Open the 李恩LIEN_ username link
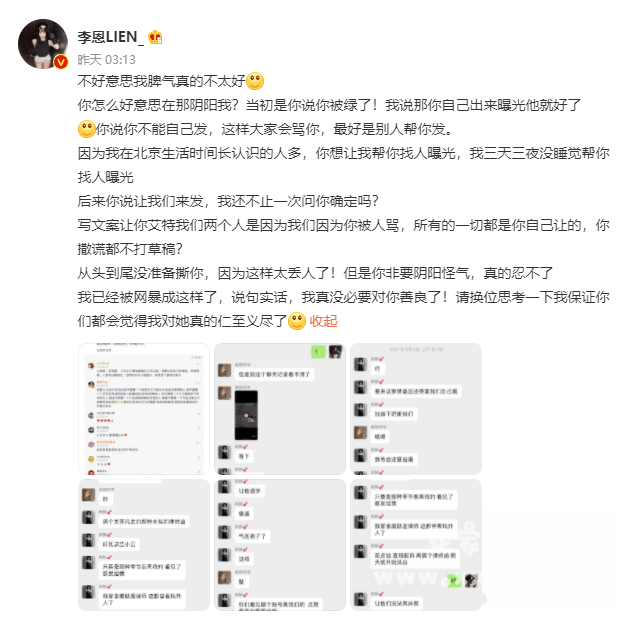 click(110, 37)
